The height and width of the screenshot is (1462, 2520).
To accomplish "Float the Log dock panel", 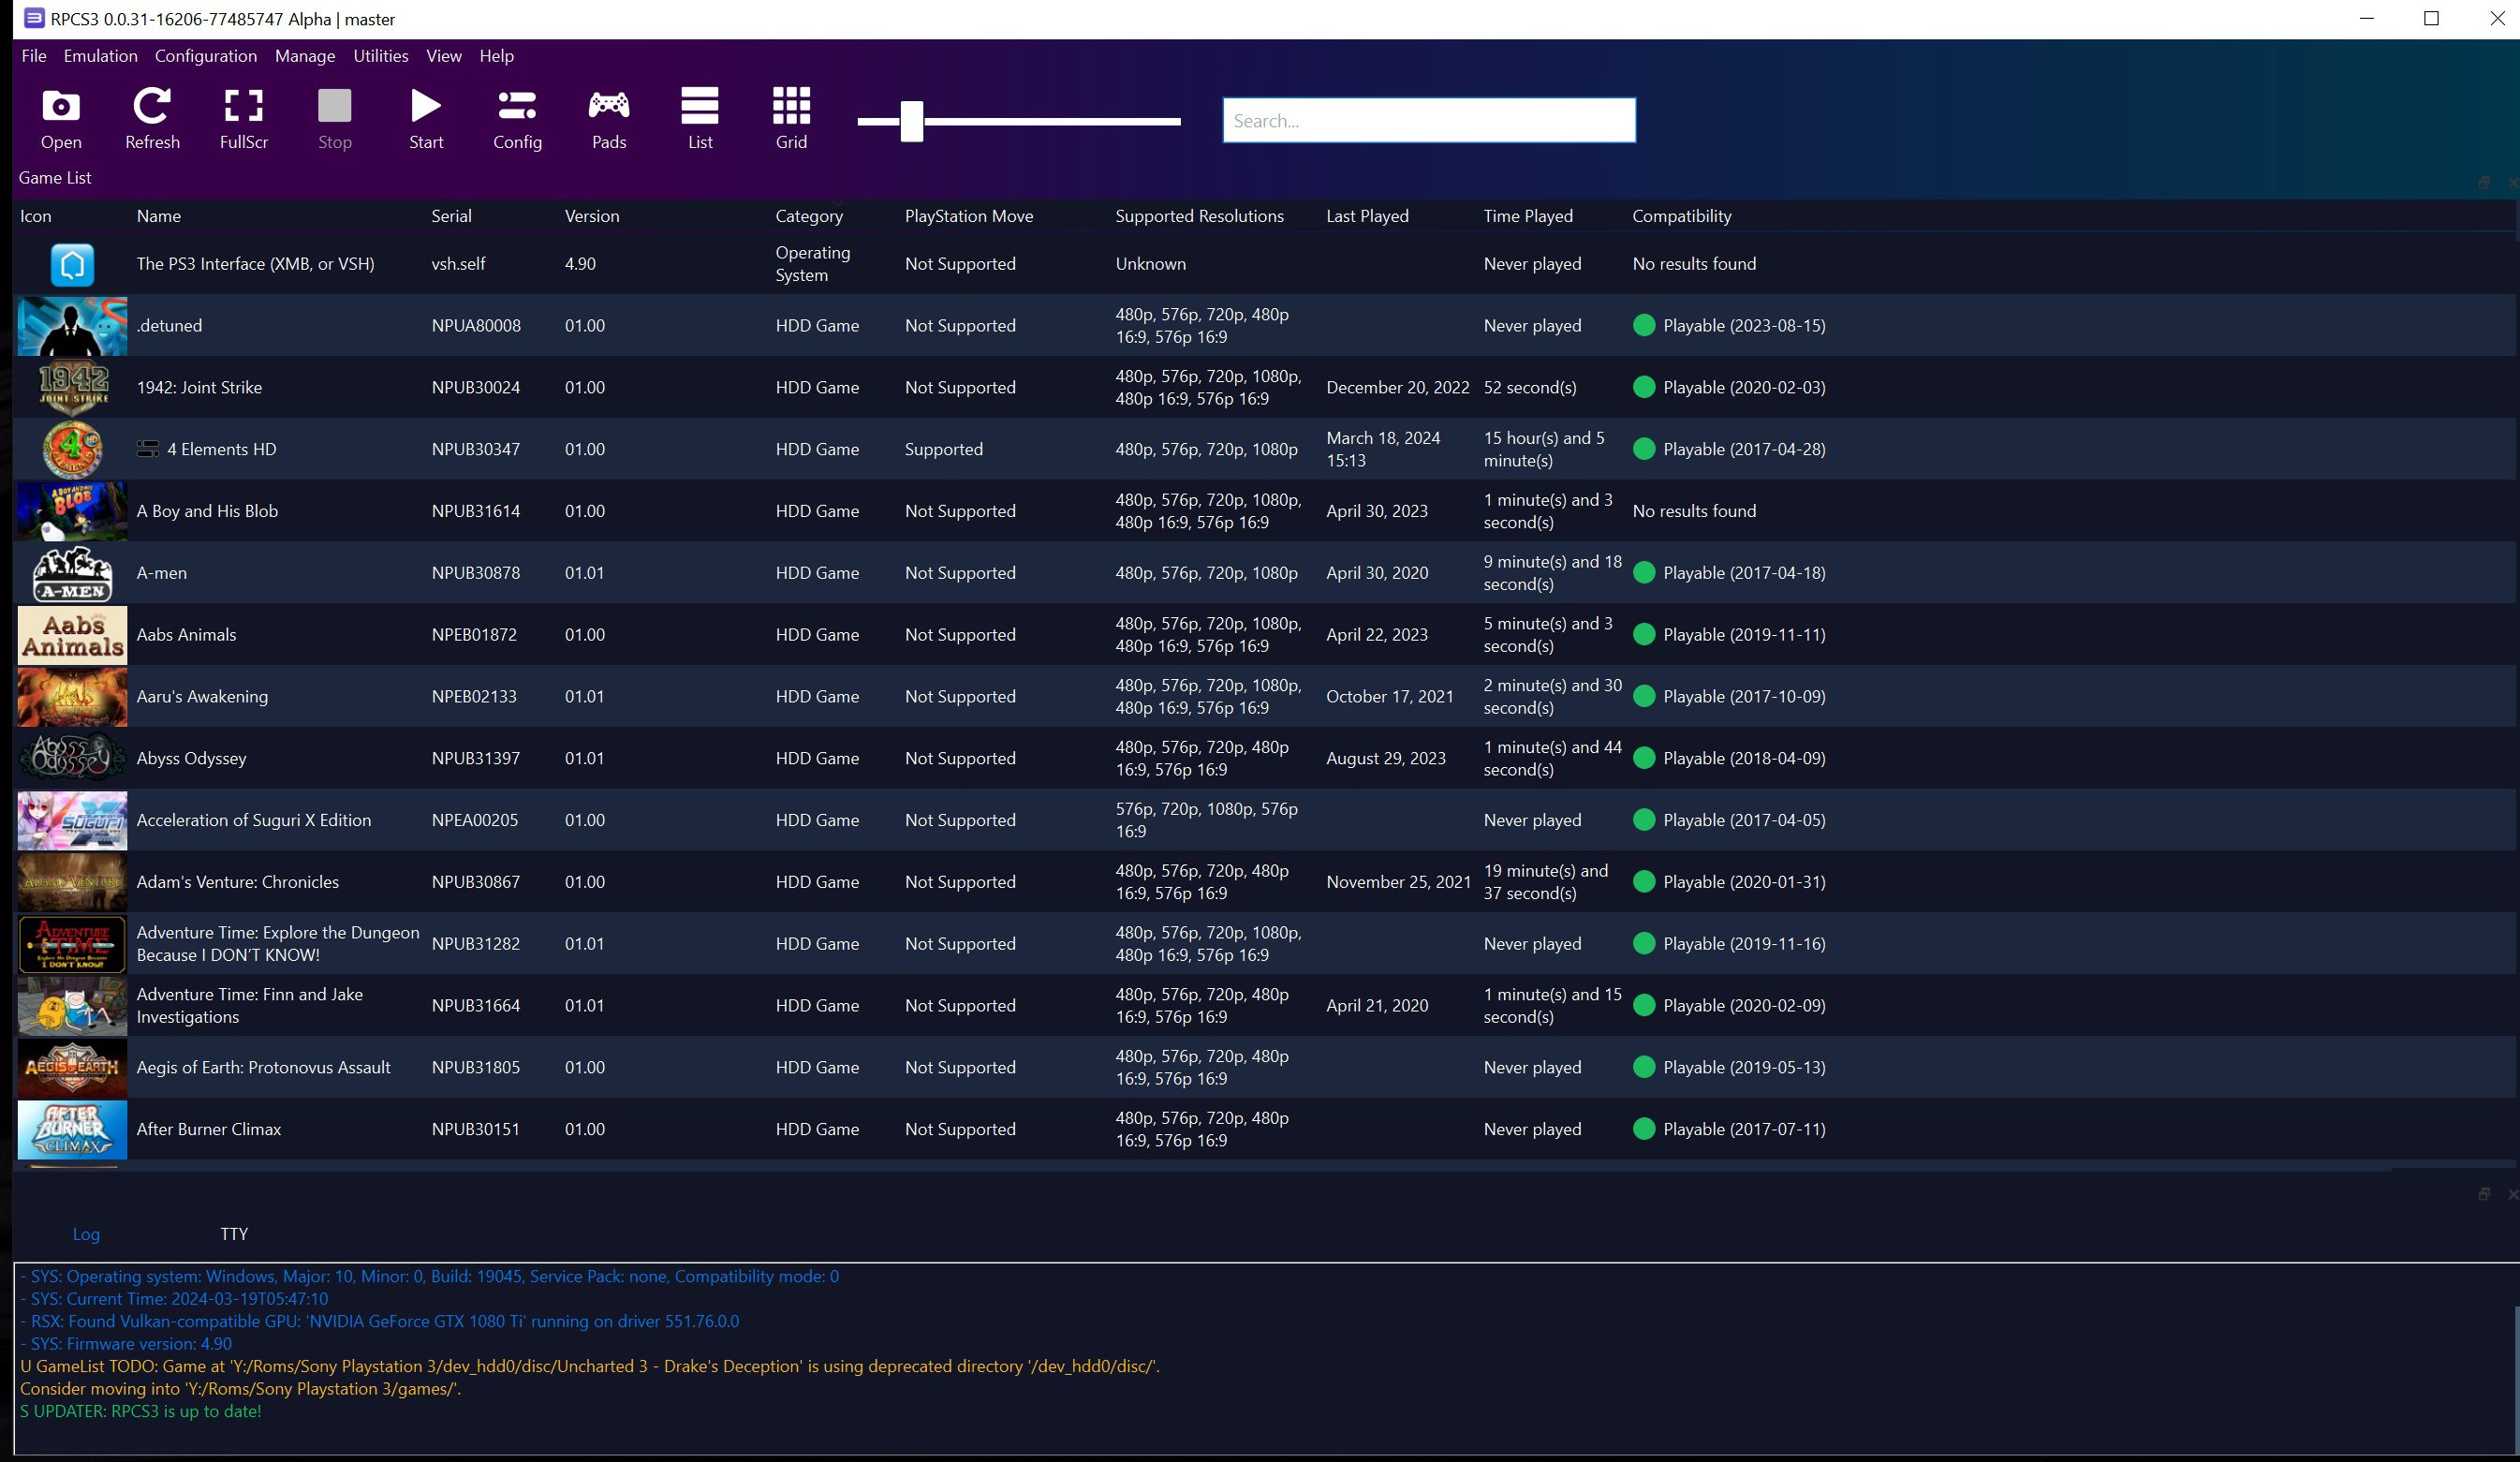I will tap(2483, 1194).
